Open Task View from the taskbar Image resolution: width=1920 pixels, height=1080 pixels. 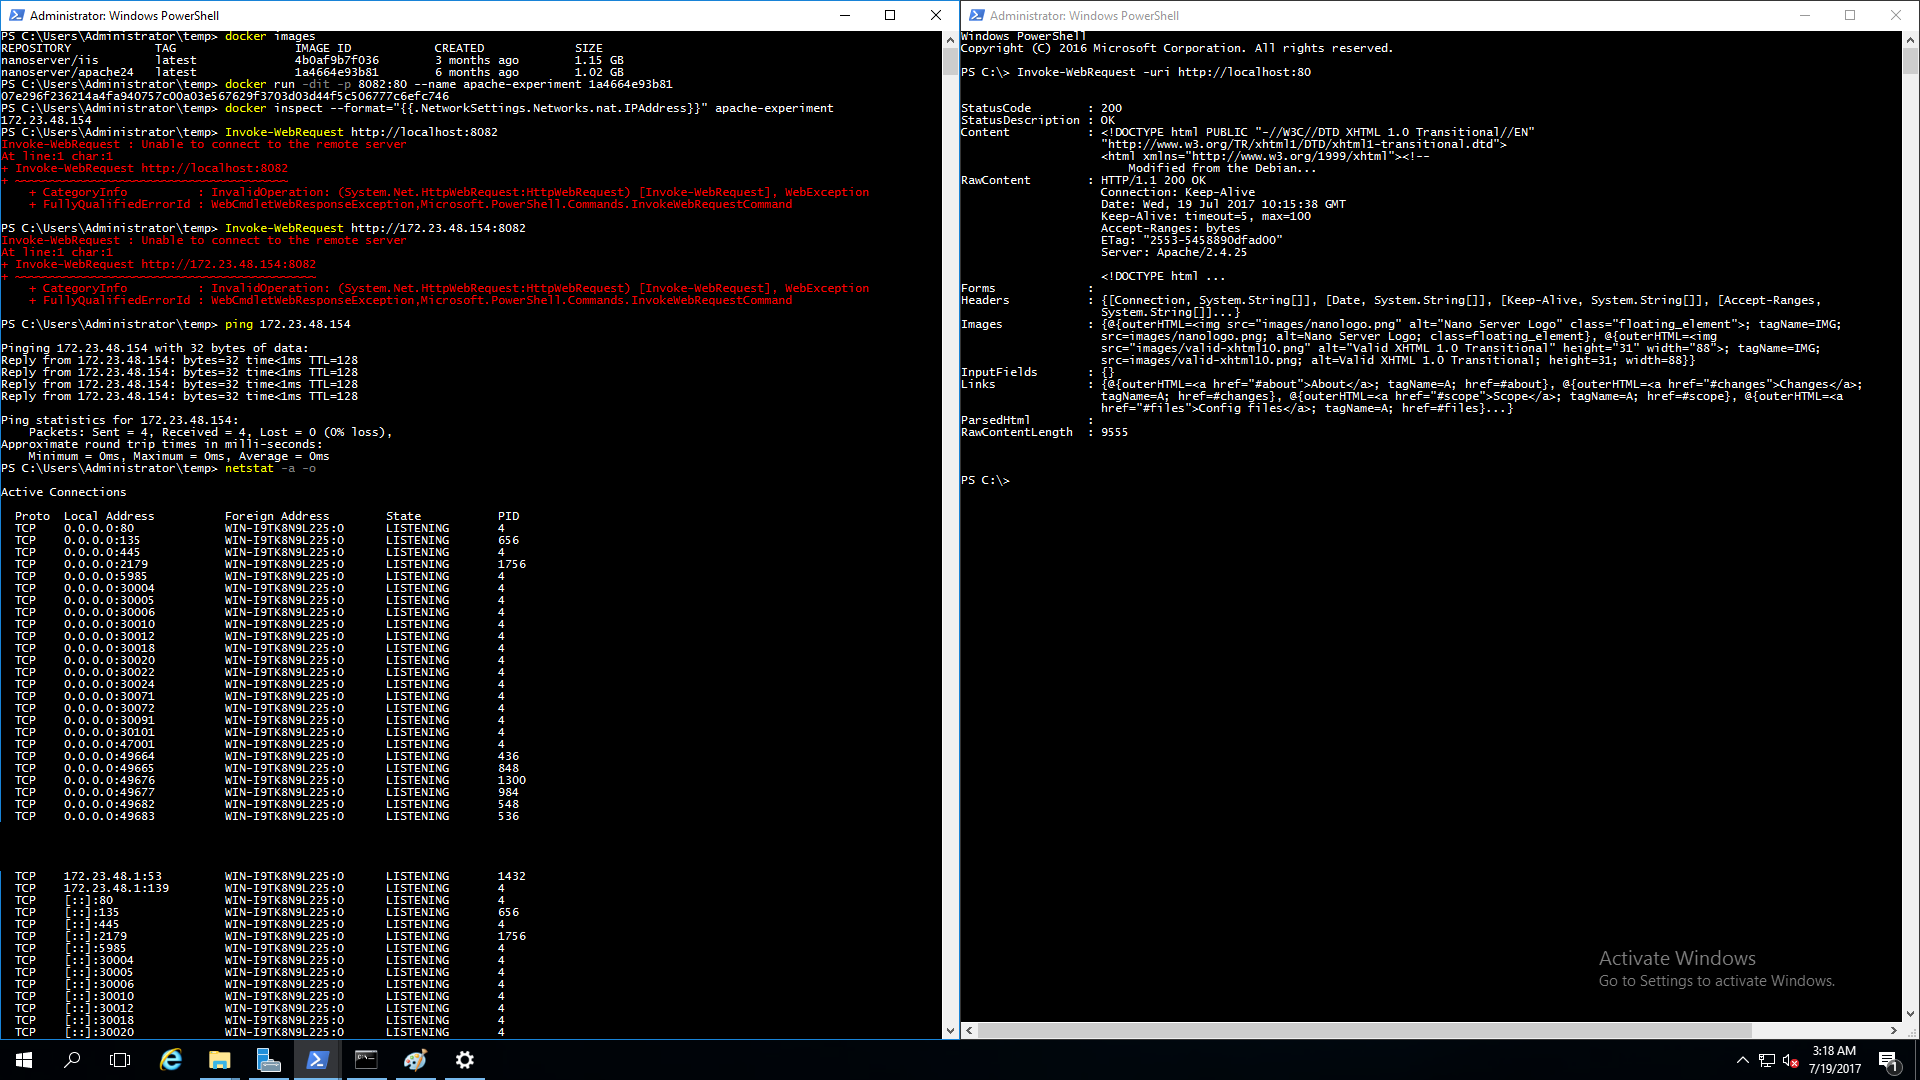click(x=120, y=1060)
